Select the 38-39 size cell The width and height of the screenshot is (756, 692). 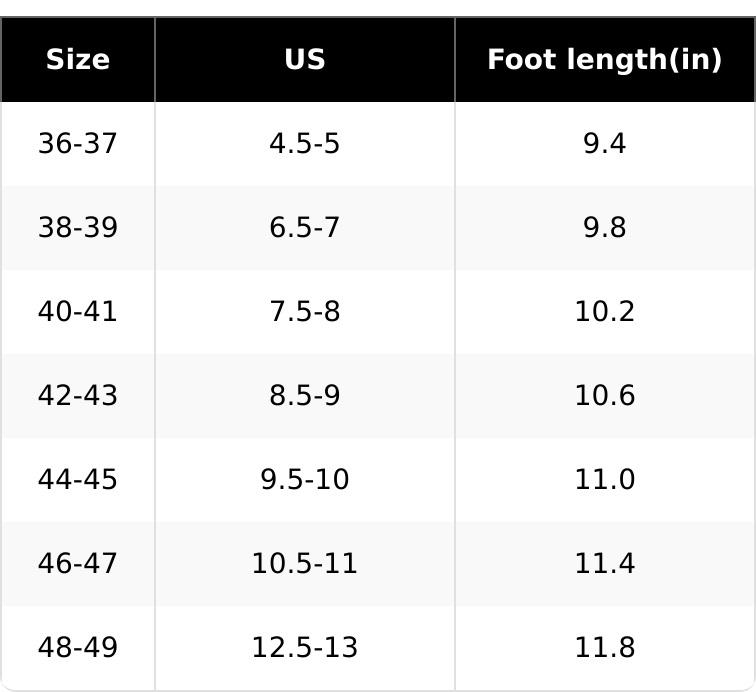point(77,228)
